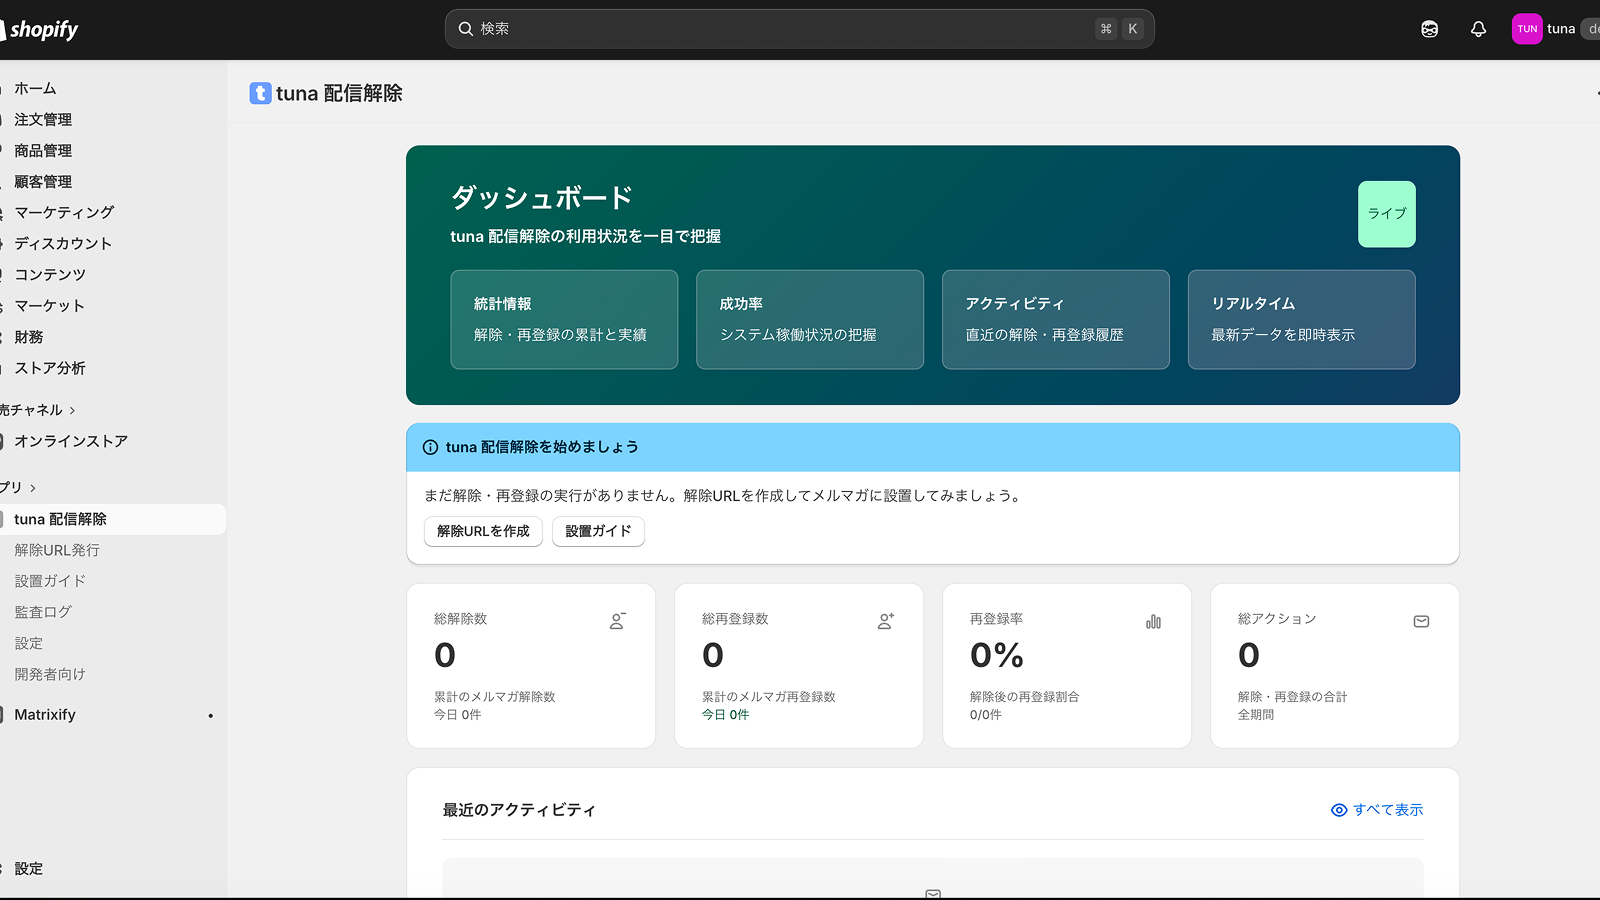Open マーケット in the sidebar
The width and height of the screenshot is (1600, 900).
(49, 305)
